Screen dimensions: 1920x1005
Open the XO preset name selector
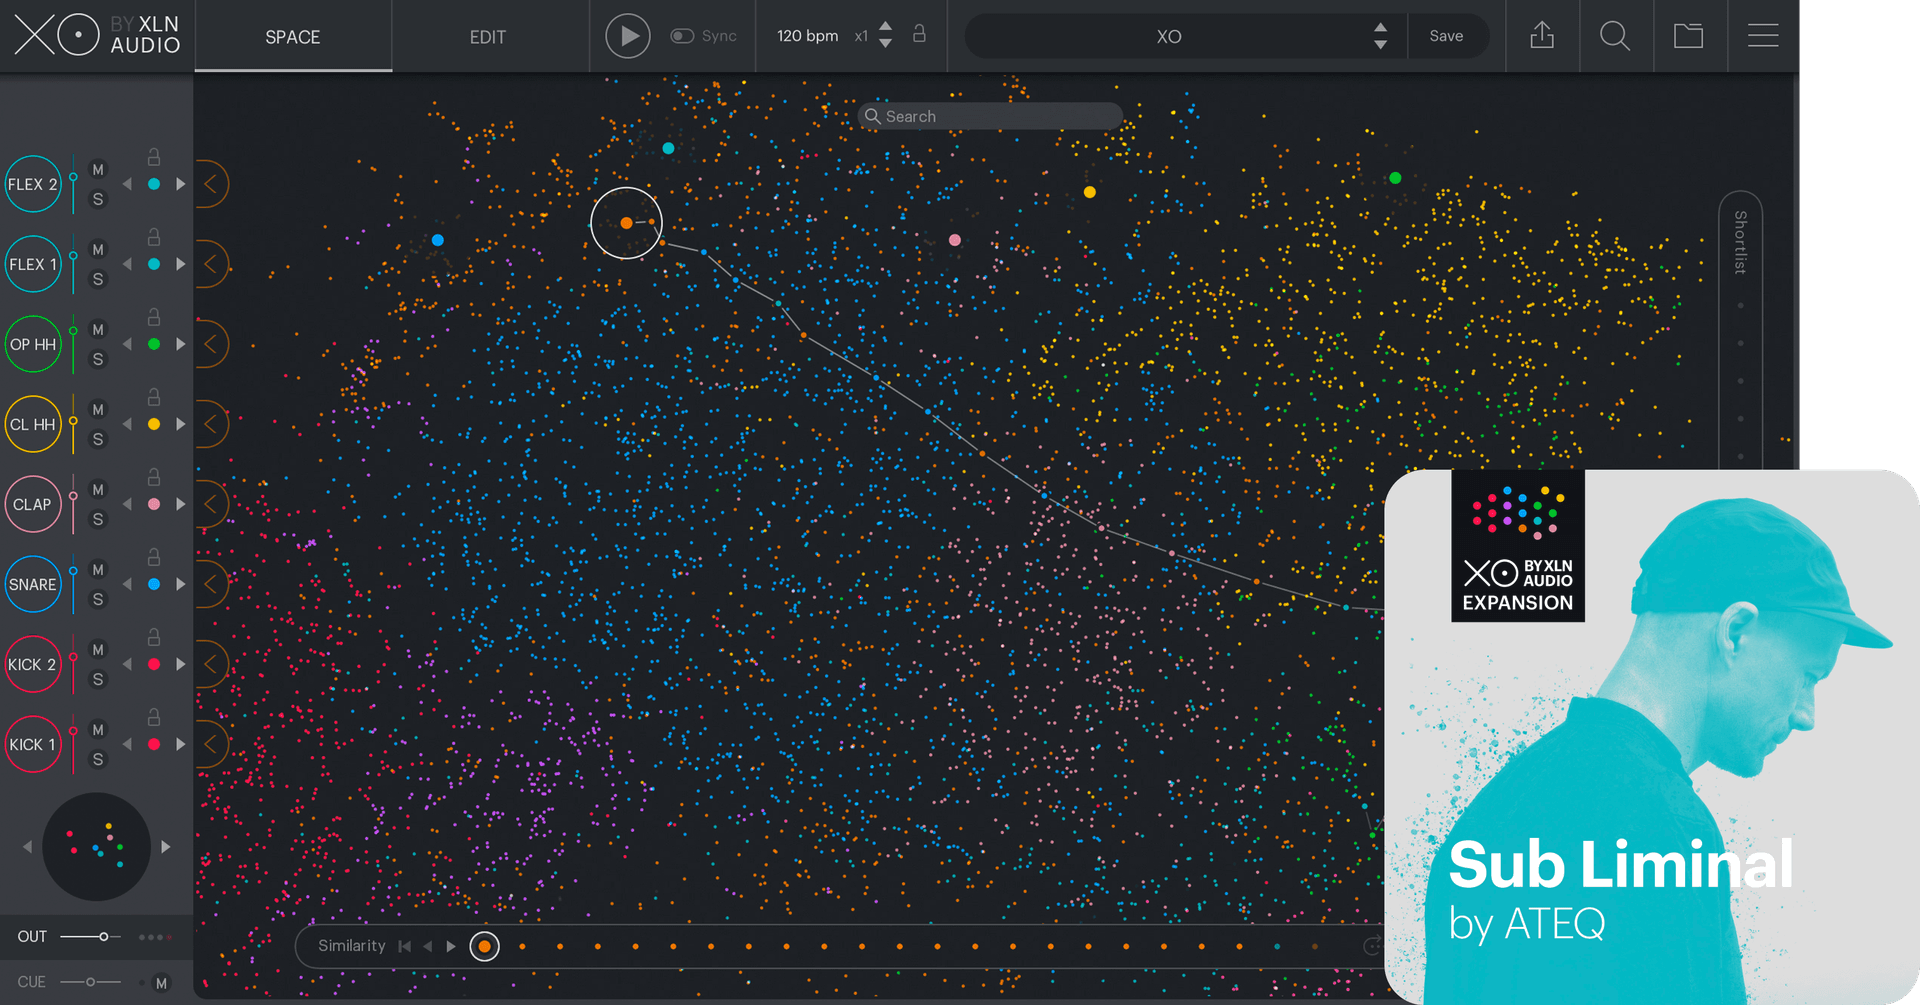tap(1168, 36)
